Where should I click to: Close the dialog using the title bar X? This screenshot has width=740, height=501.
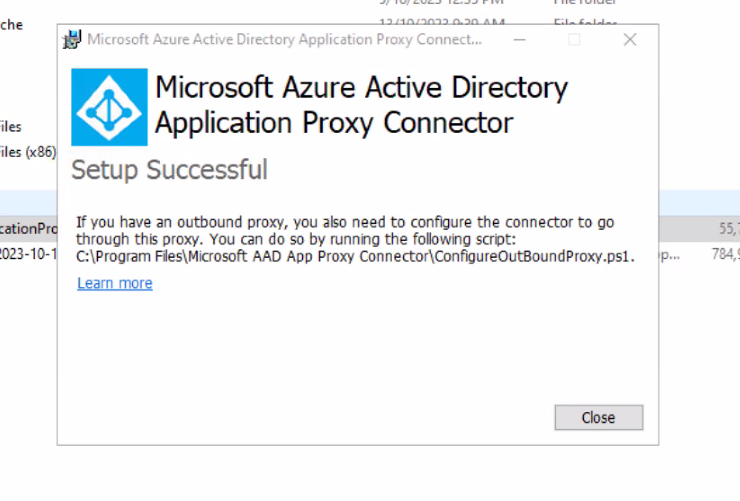pyautogui.click(x=629, y=40)
